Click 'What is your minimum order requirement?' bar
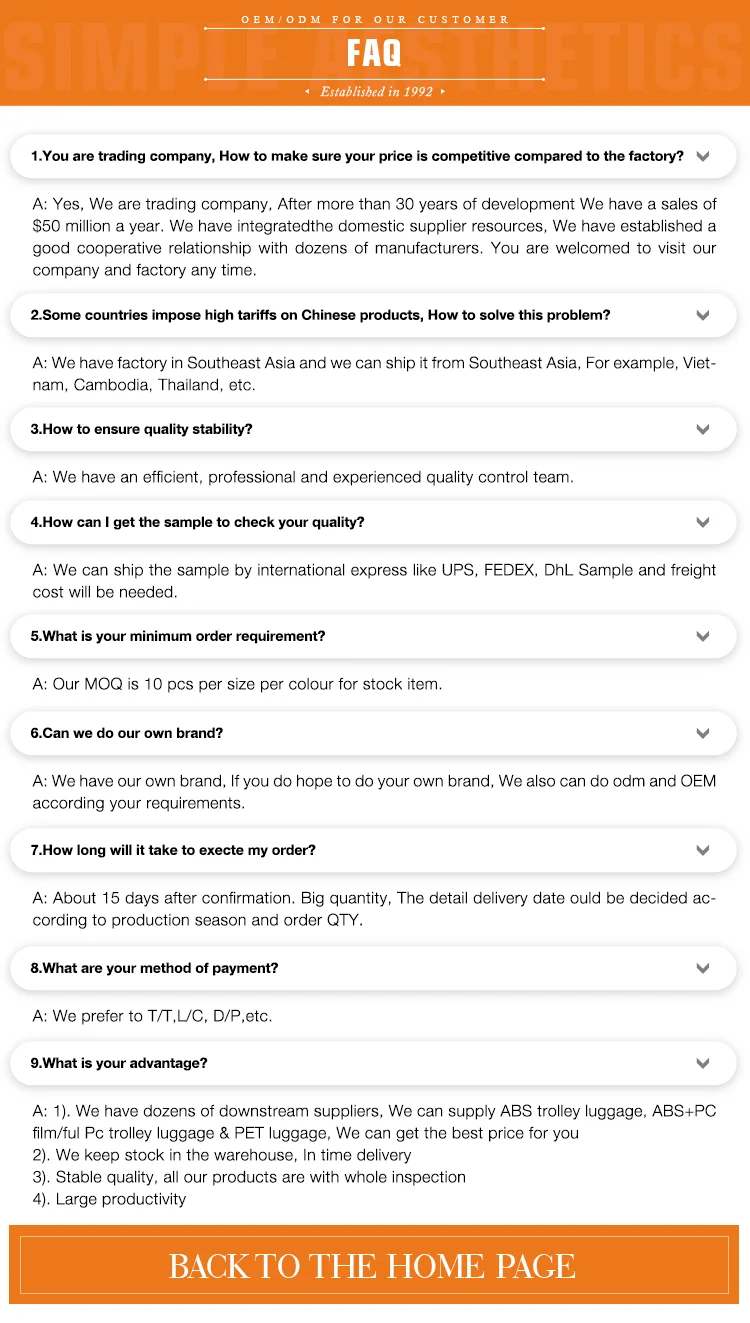750x1323 pixels. [x=177, y=636]
